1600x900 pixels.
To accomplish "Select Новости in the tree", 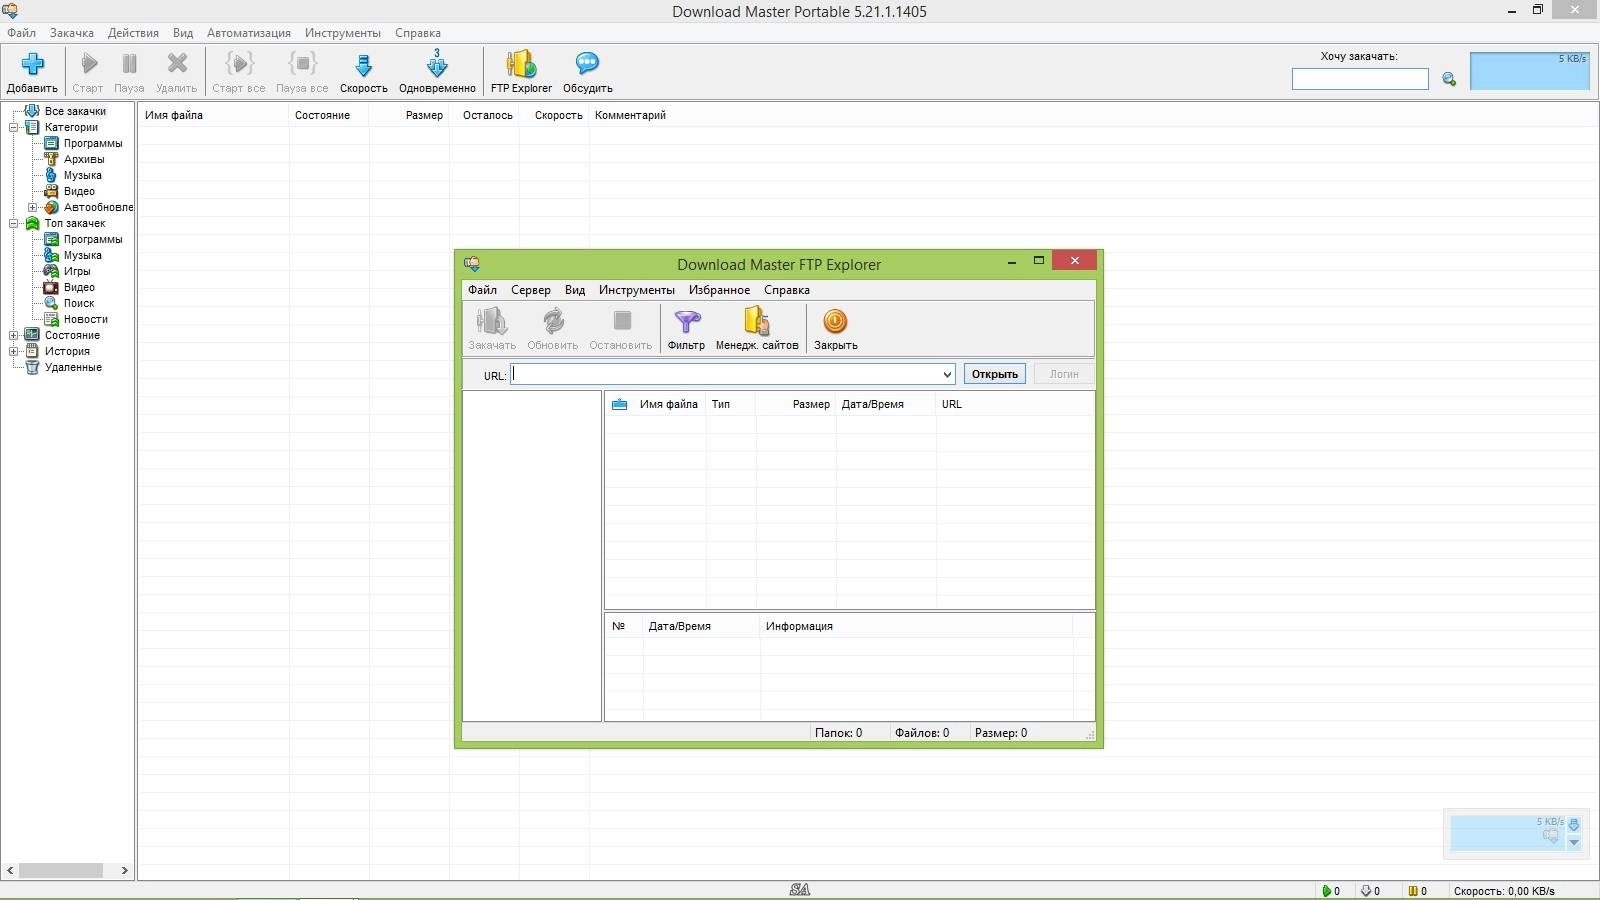I will (86, 319).
